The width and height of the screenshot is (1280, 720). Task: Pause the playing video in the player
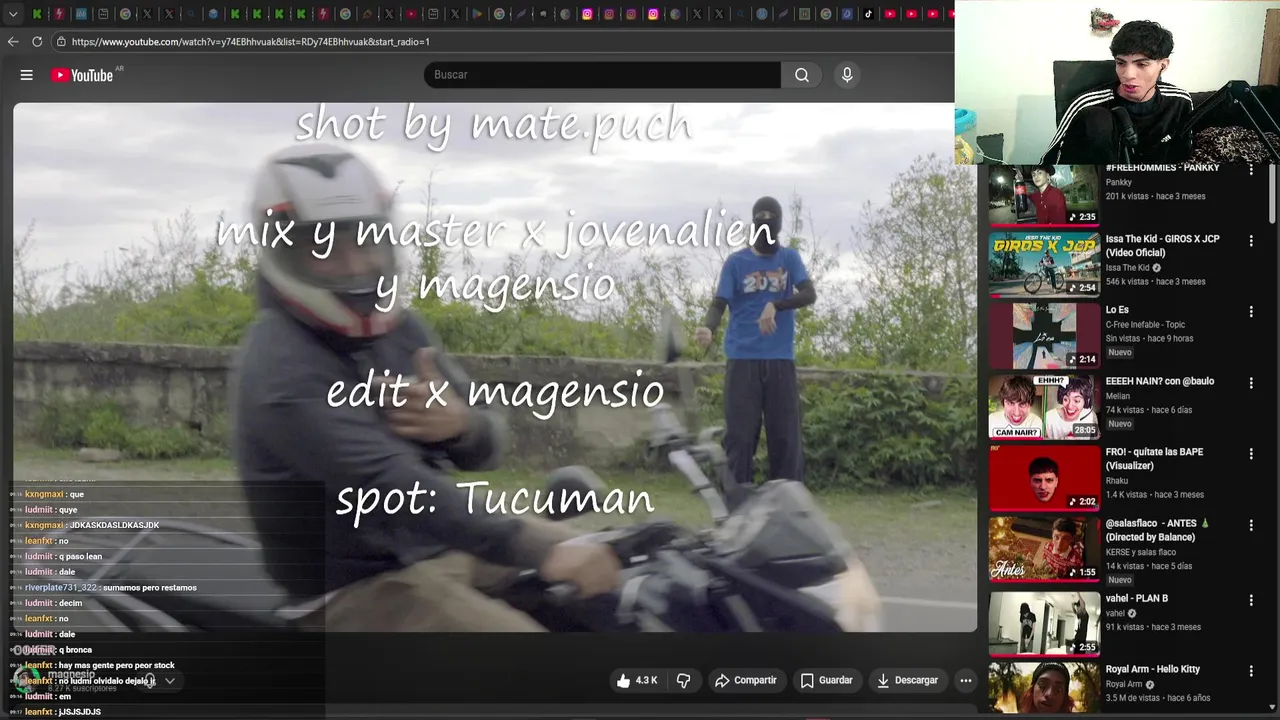tap(495, 367)
